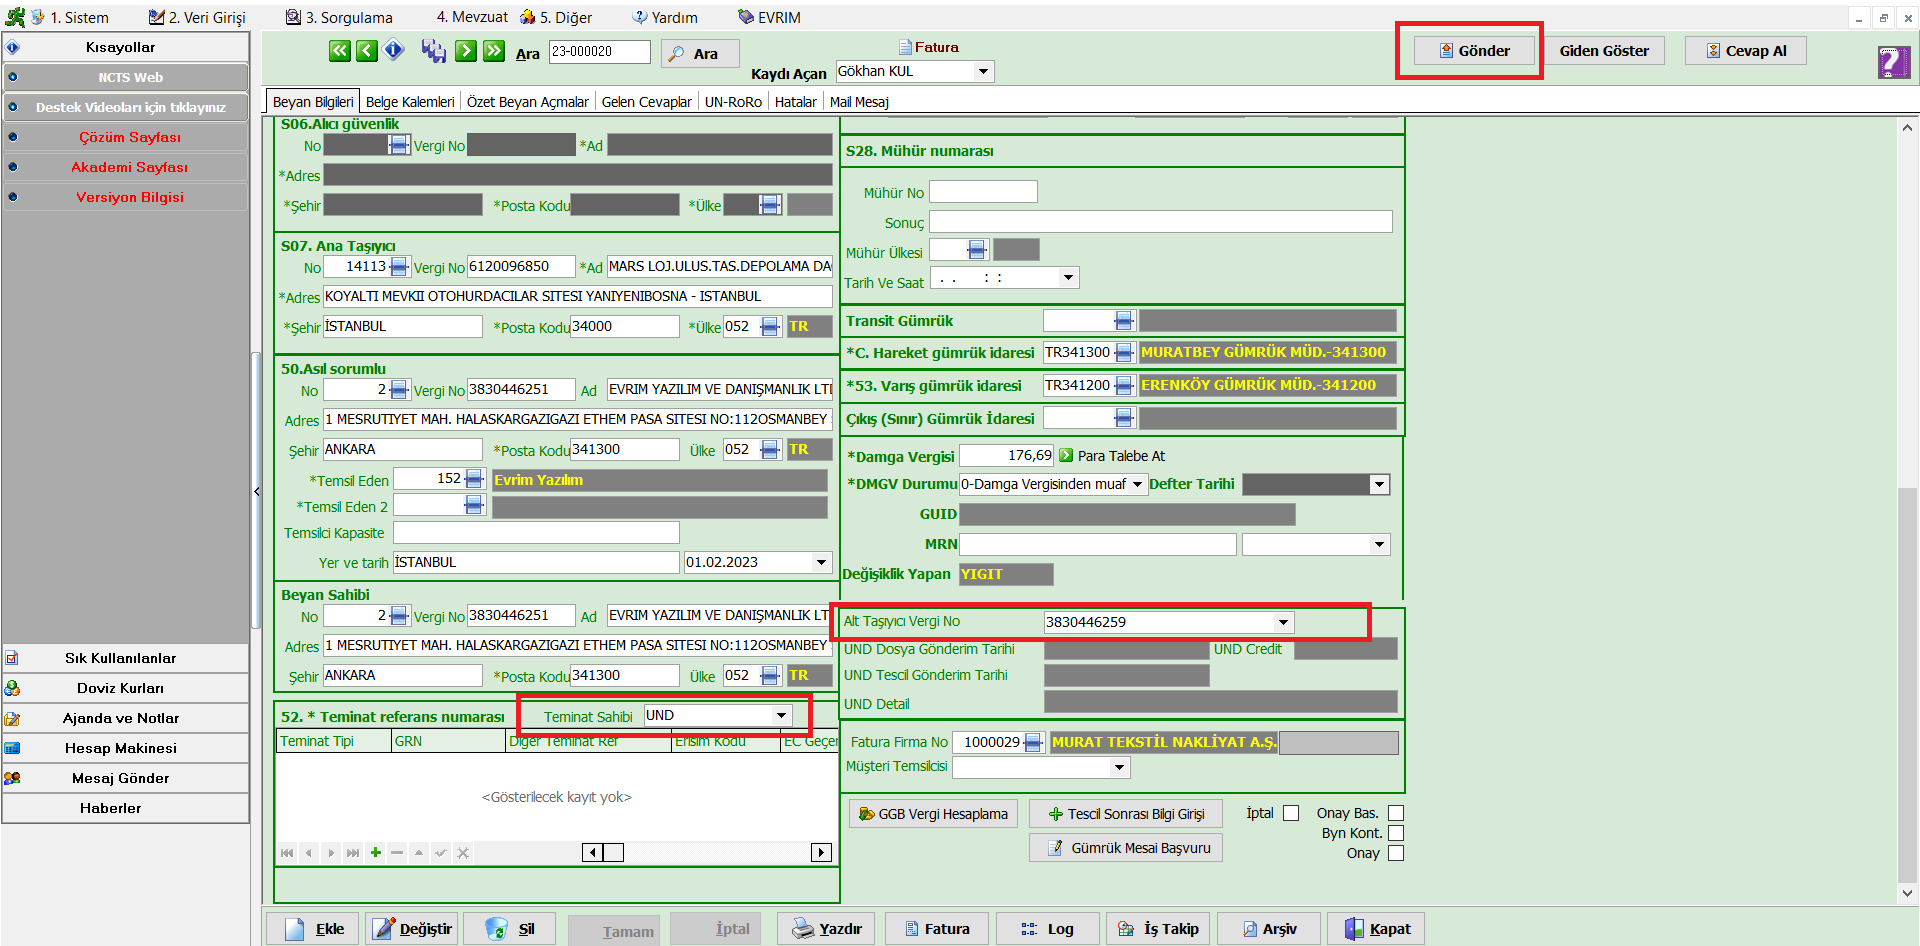The height and width of the screenshot is (946, 1920).
Task: Open the 3. Sorgulama menu
Action: coord(340,17)
